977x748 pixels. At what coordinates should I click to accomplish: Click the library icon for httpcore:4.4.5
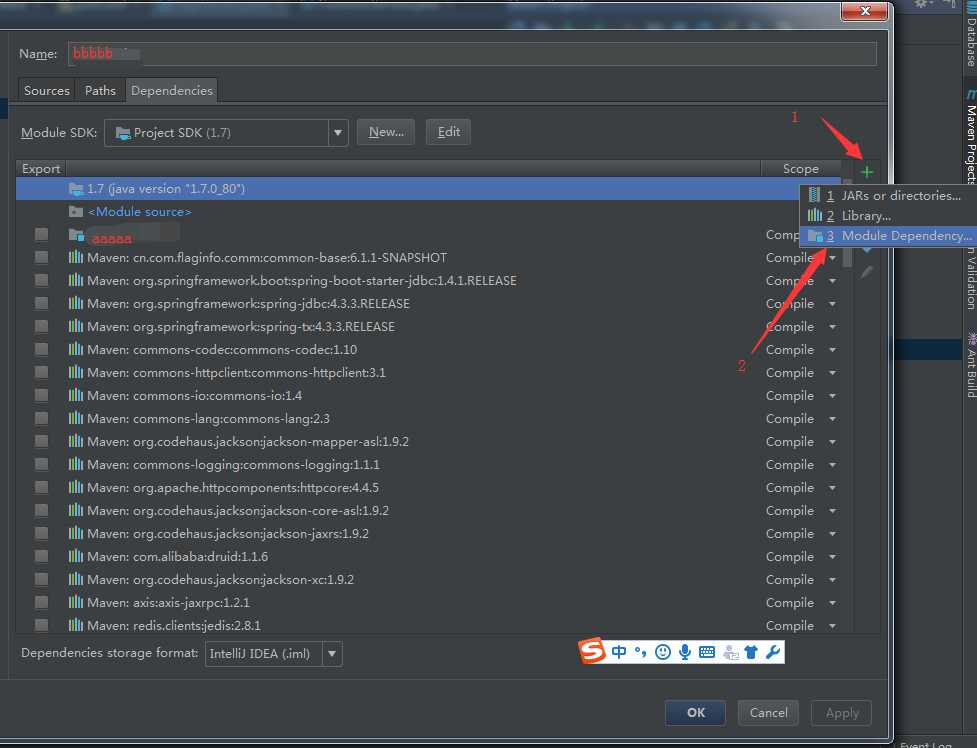(x=76, y=487)
